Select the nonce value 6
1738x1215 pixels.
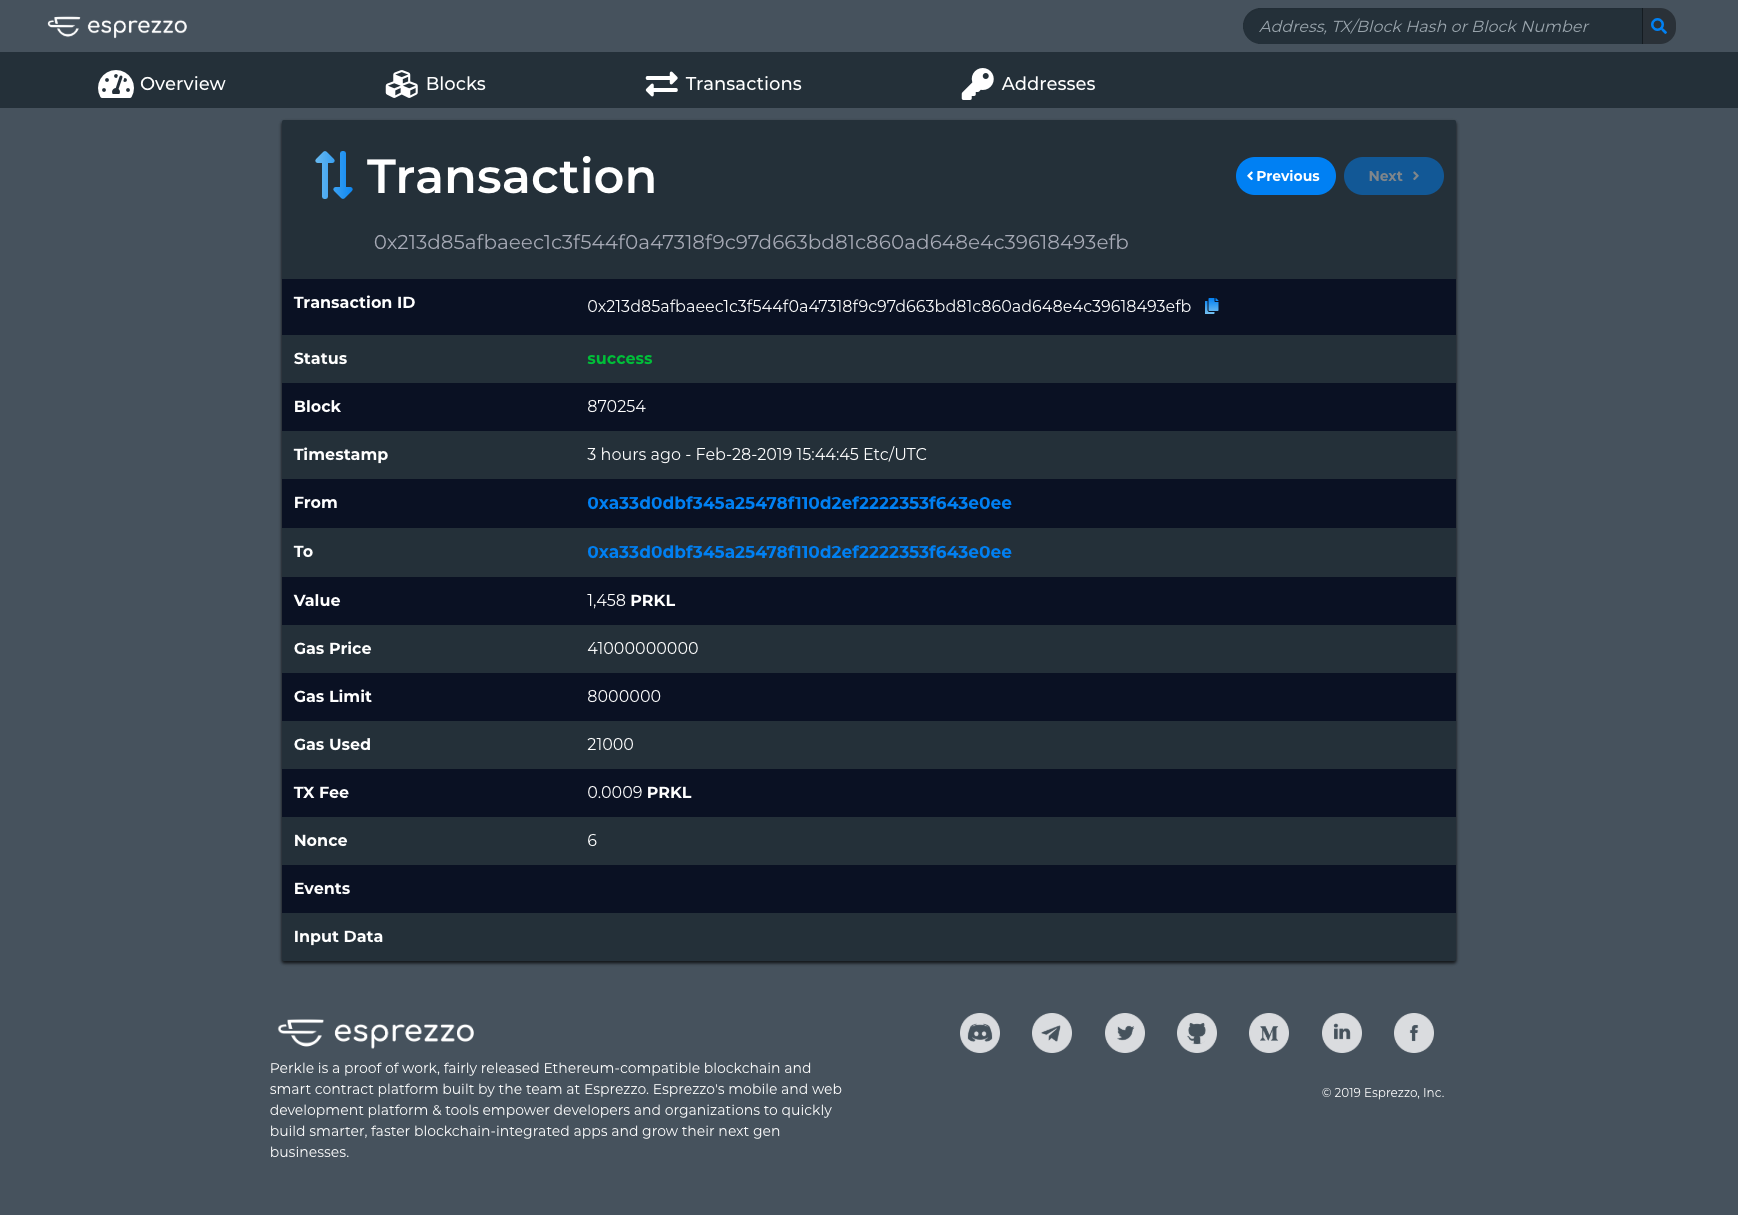592,840
